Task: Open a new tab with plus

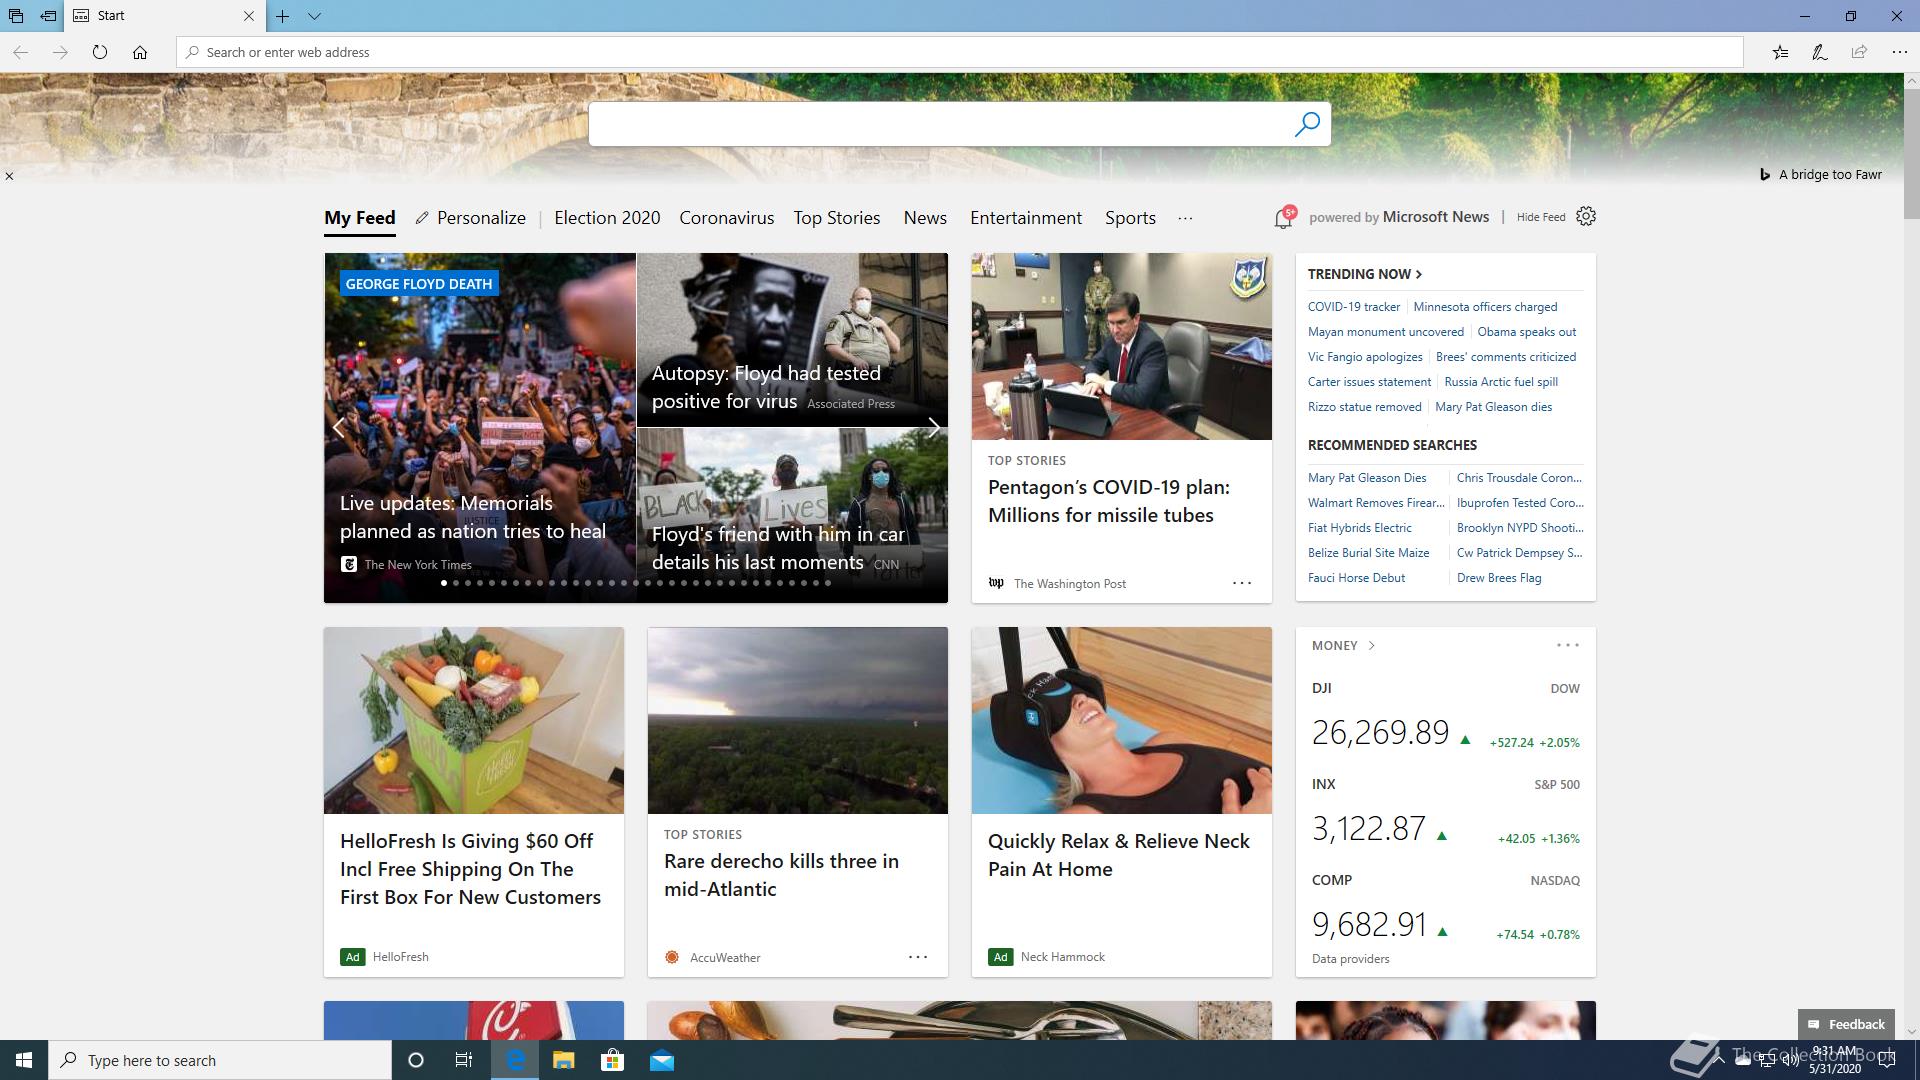Action: click(x=283, y=16)
